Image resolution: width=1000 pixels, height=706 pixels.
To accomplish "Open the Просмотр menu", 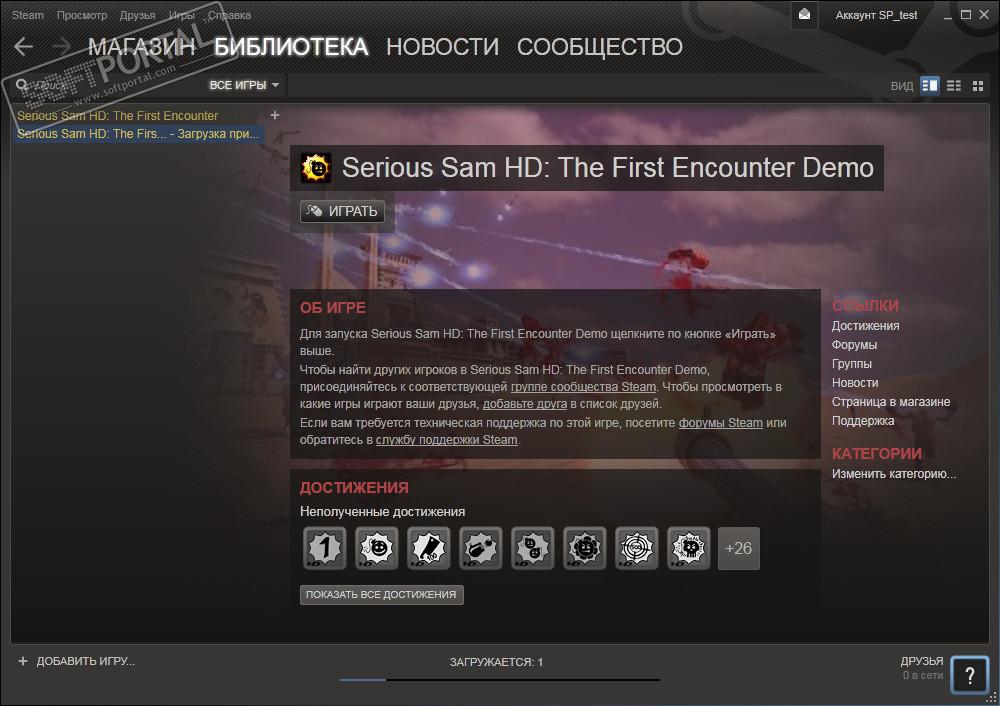I will pos(82,15).
